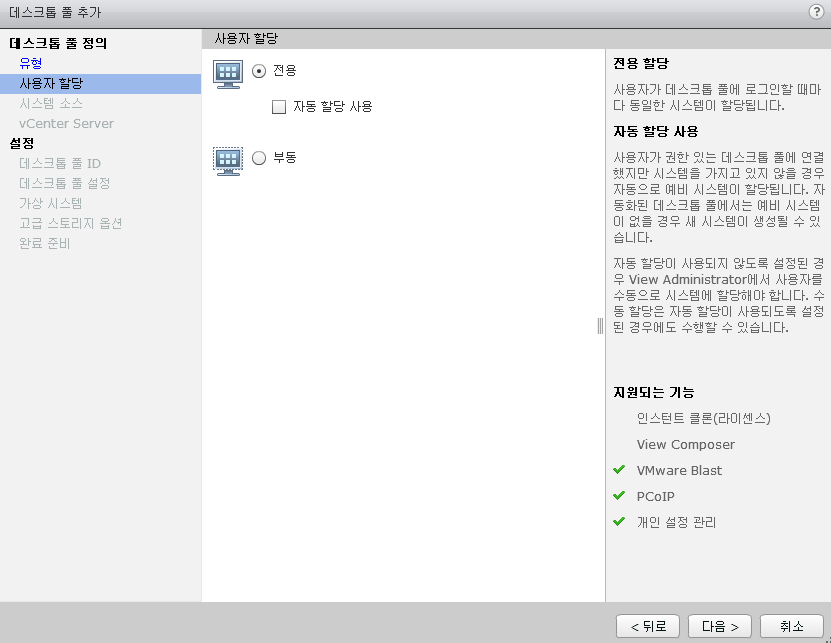The height and width of the screenshot is (643, 831).
Task: Click the 다음 > next button
Action: coord(720,627)
